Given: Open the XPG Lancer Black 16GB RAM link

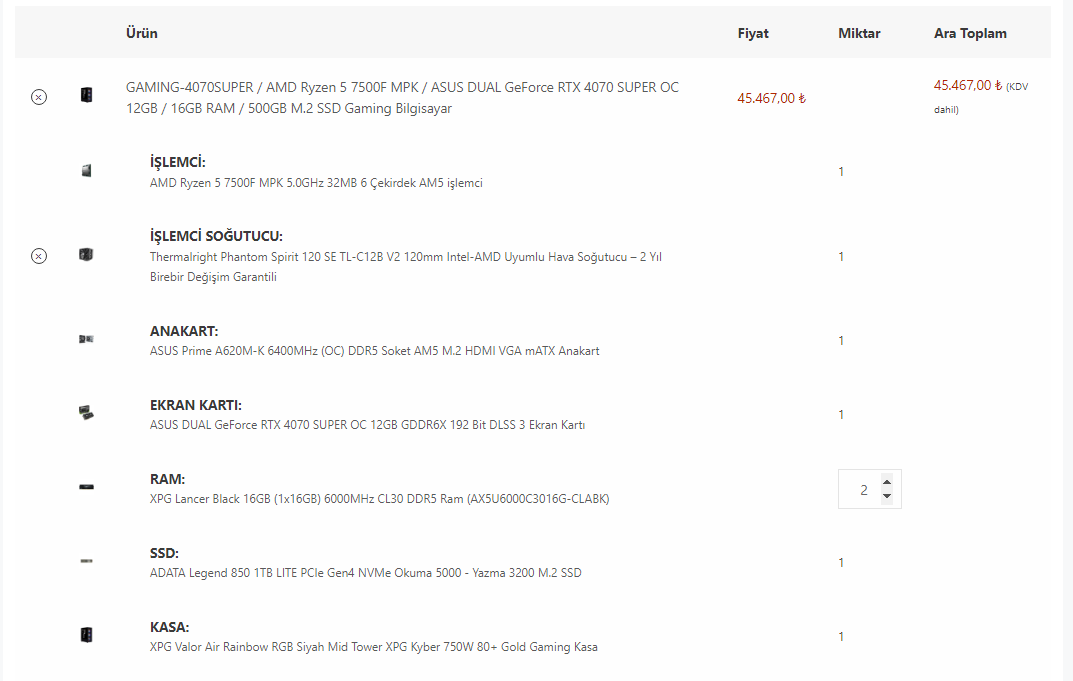Looking at the screenshot, I should 379,498.
